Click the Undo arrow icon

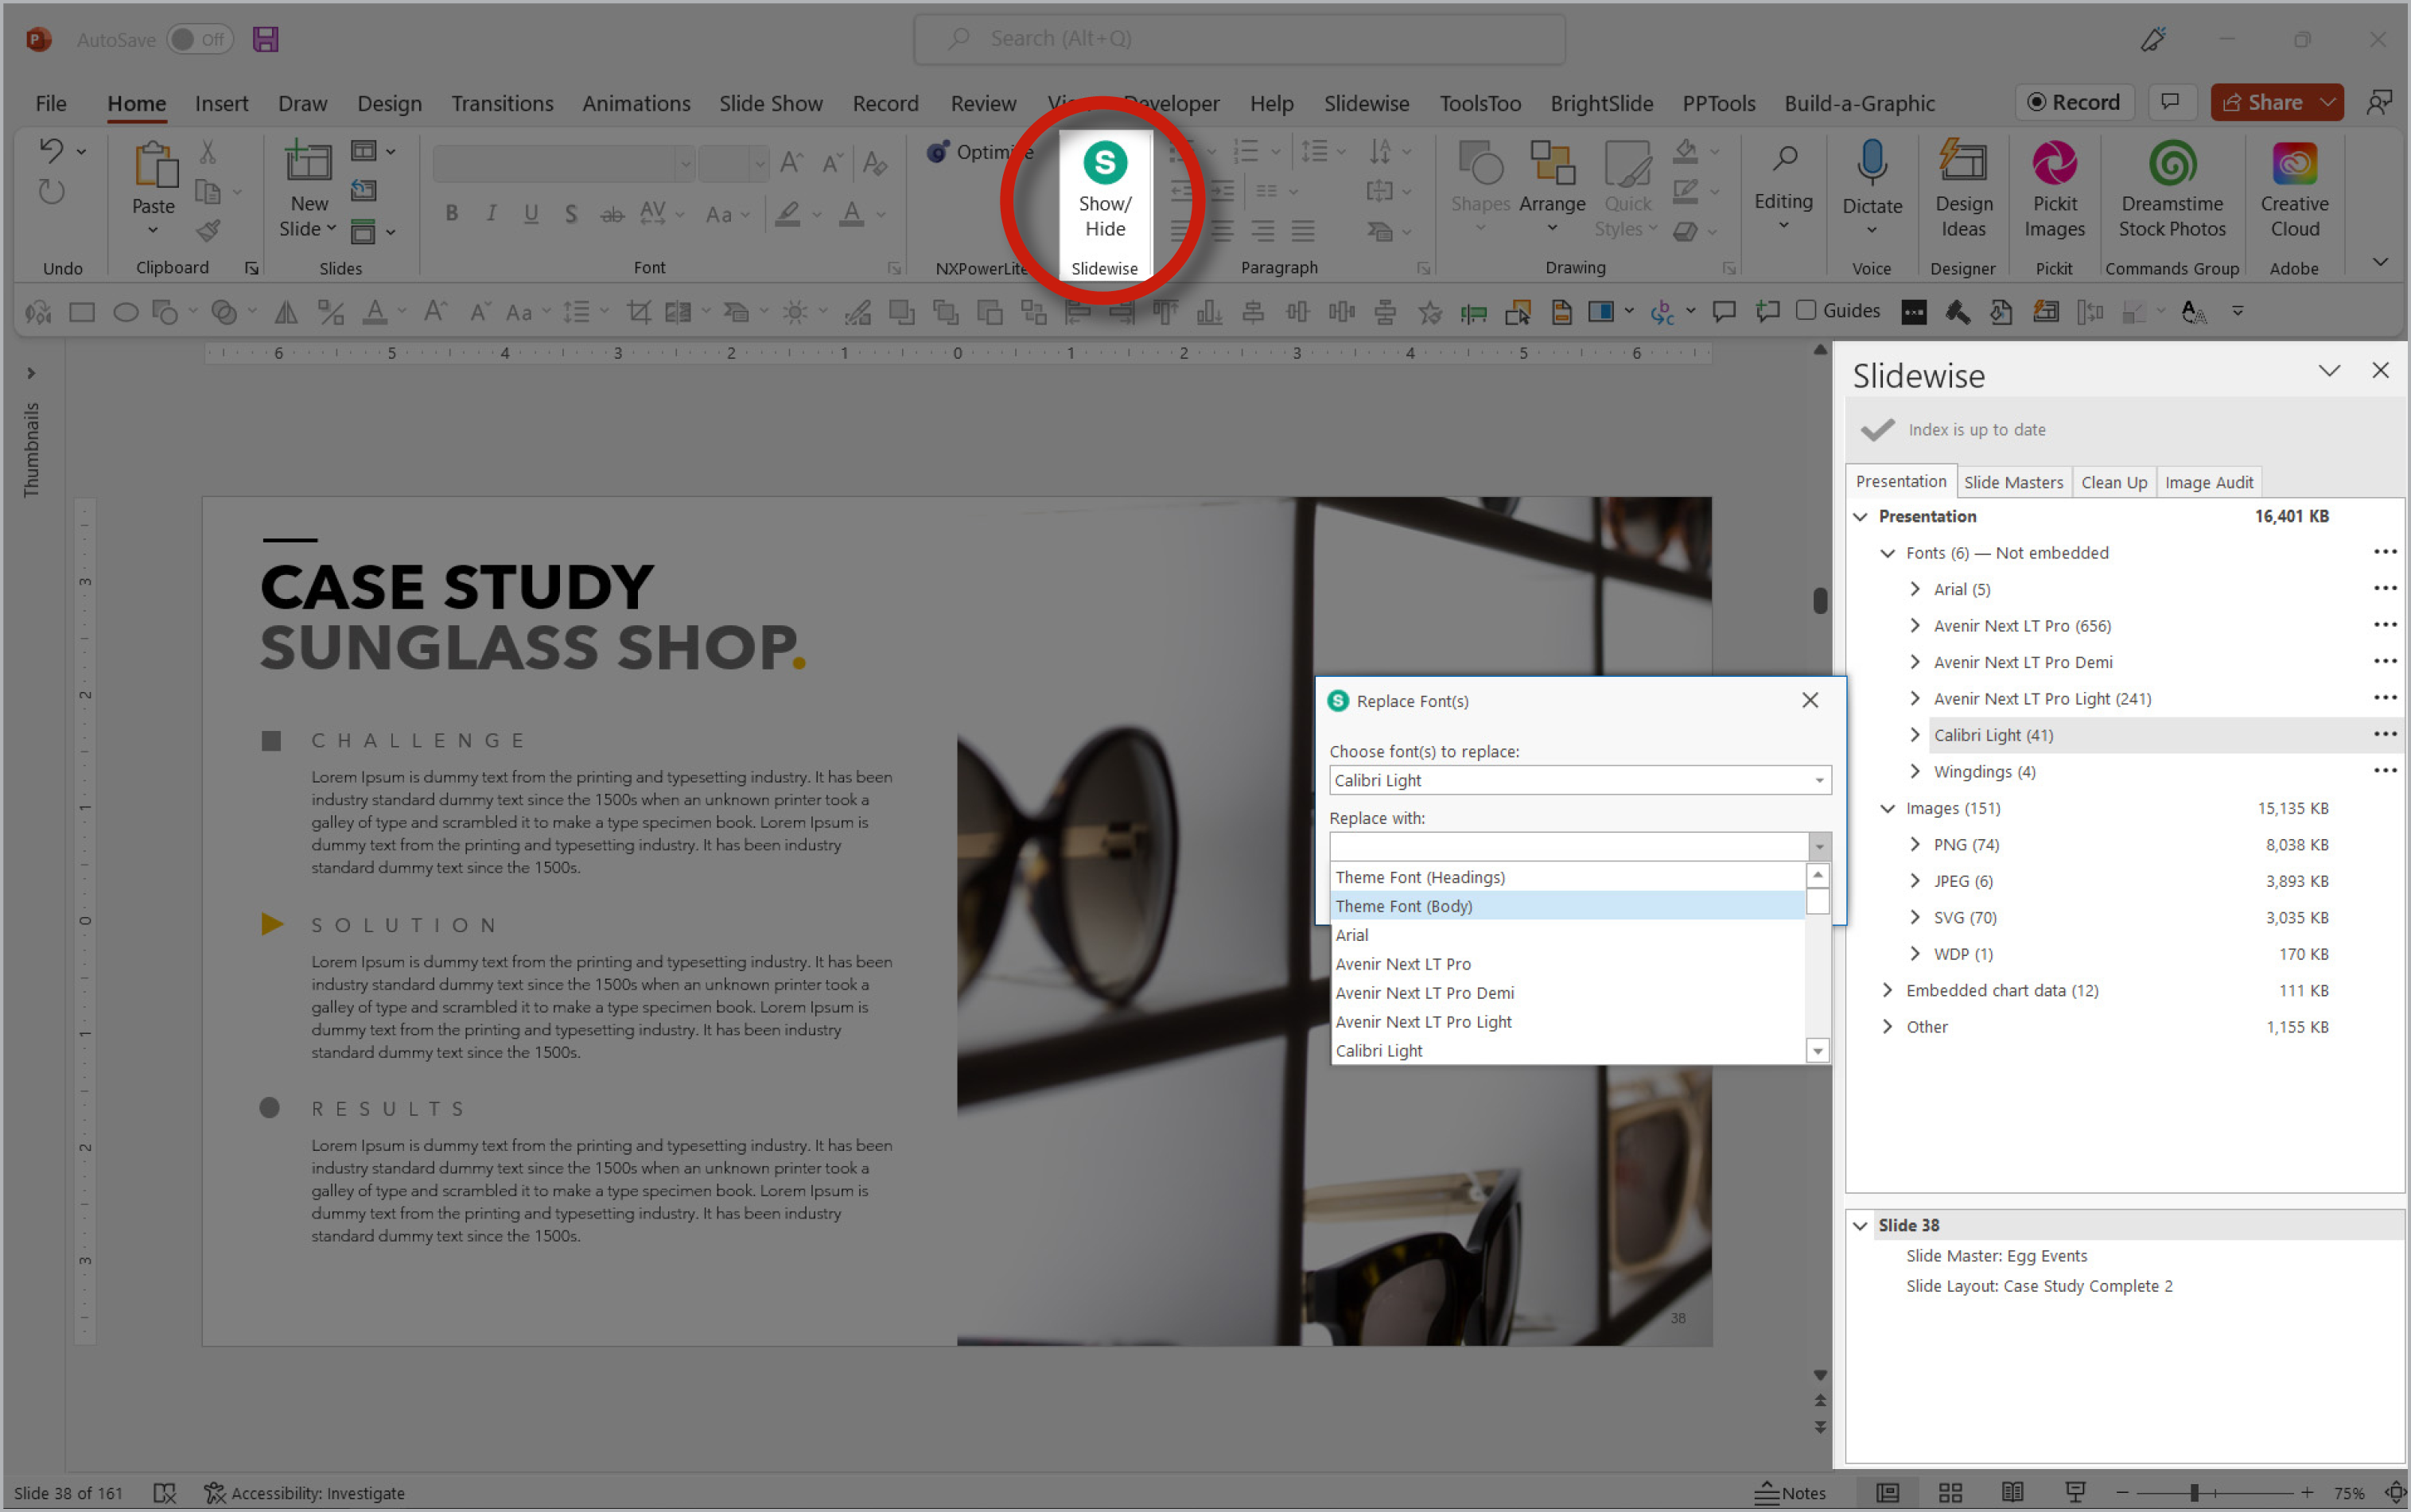(x=51, y=151)
